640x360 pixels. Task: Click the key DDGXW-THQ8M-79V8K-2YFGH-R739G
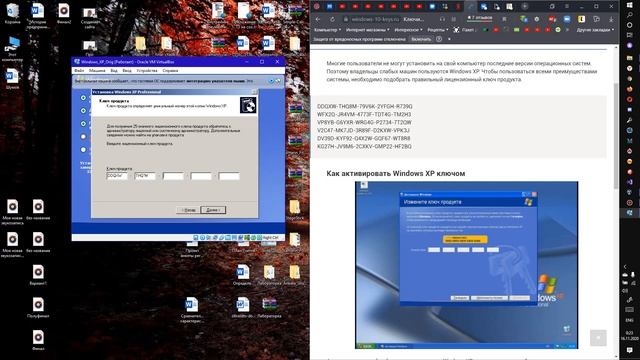364,107
